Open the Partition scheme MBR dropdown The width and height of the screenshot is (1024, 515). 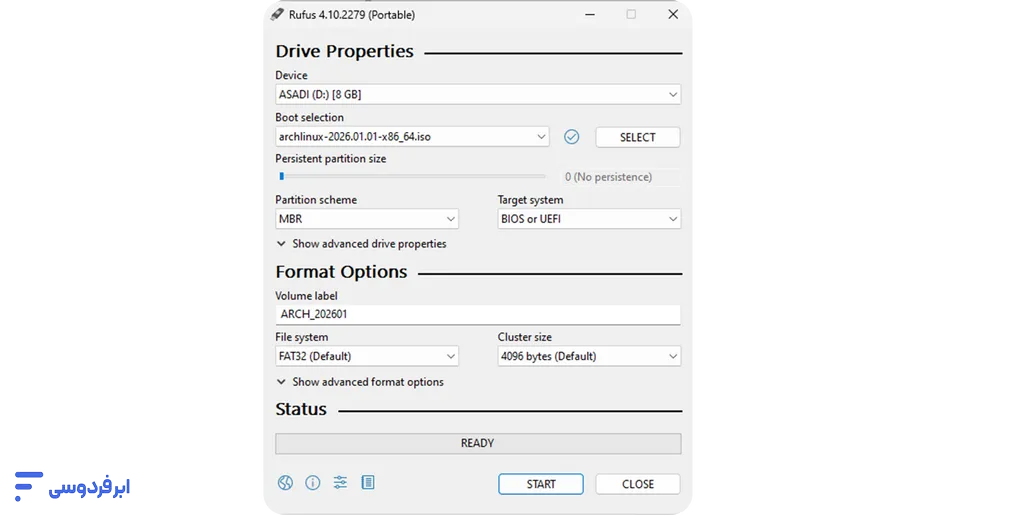pos(367,219)
